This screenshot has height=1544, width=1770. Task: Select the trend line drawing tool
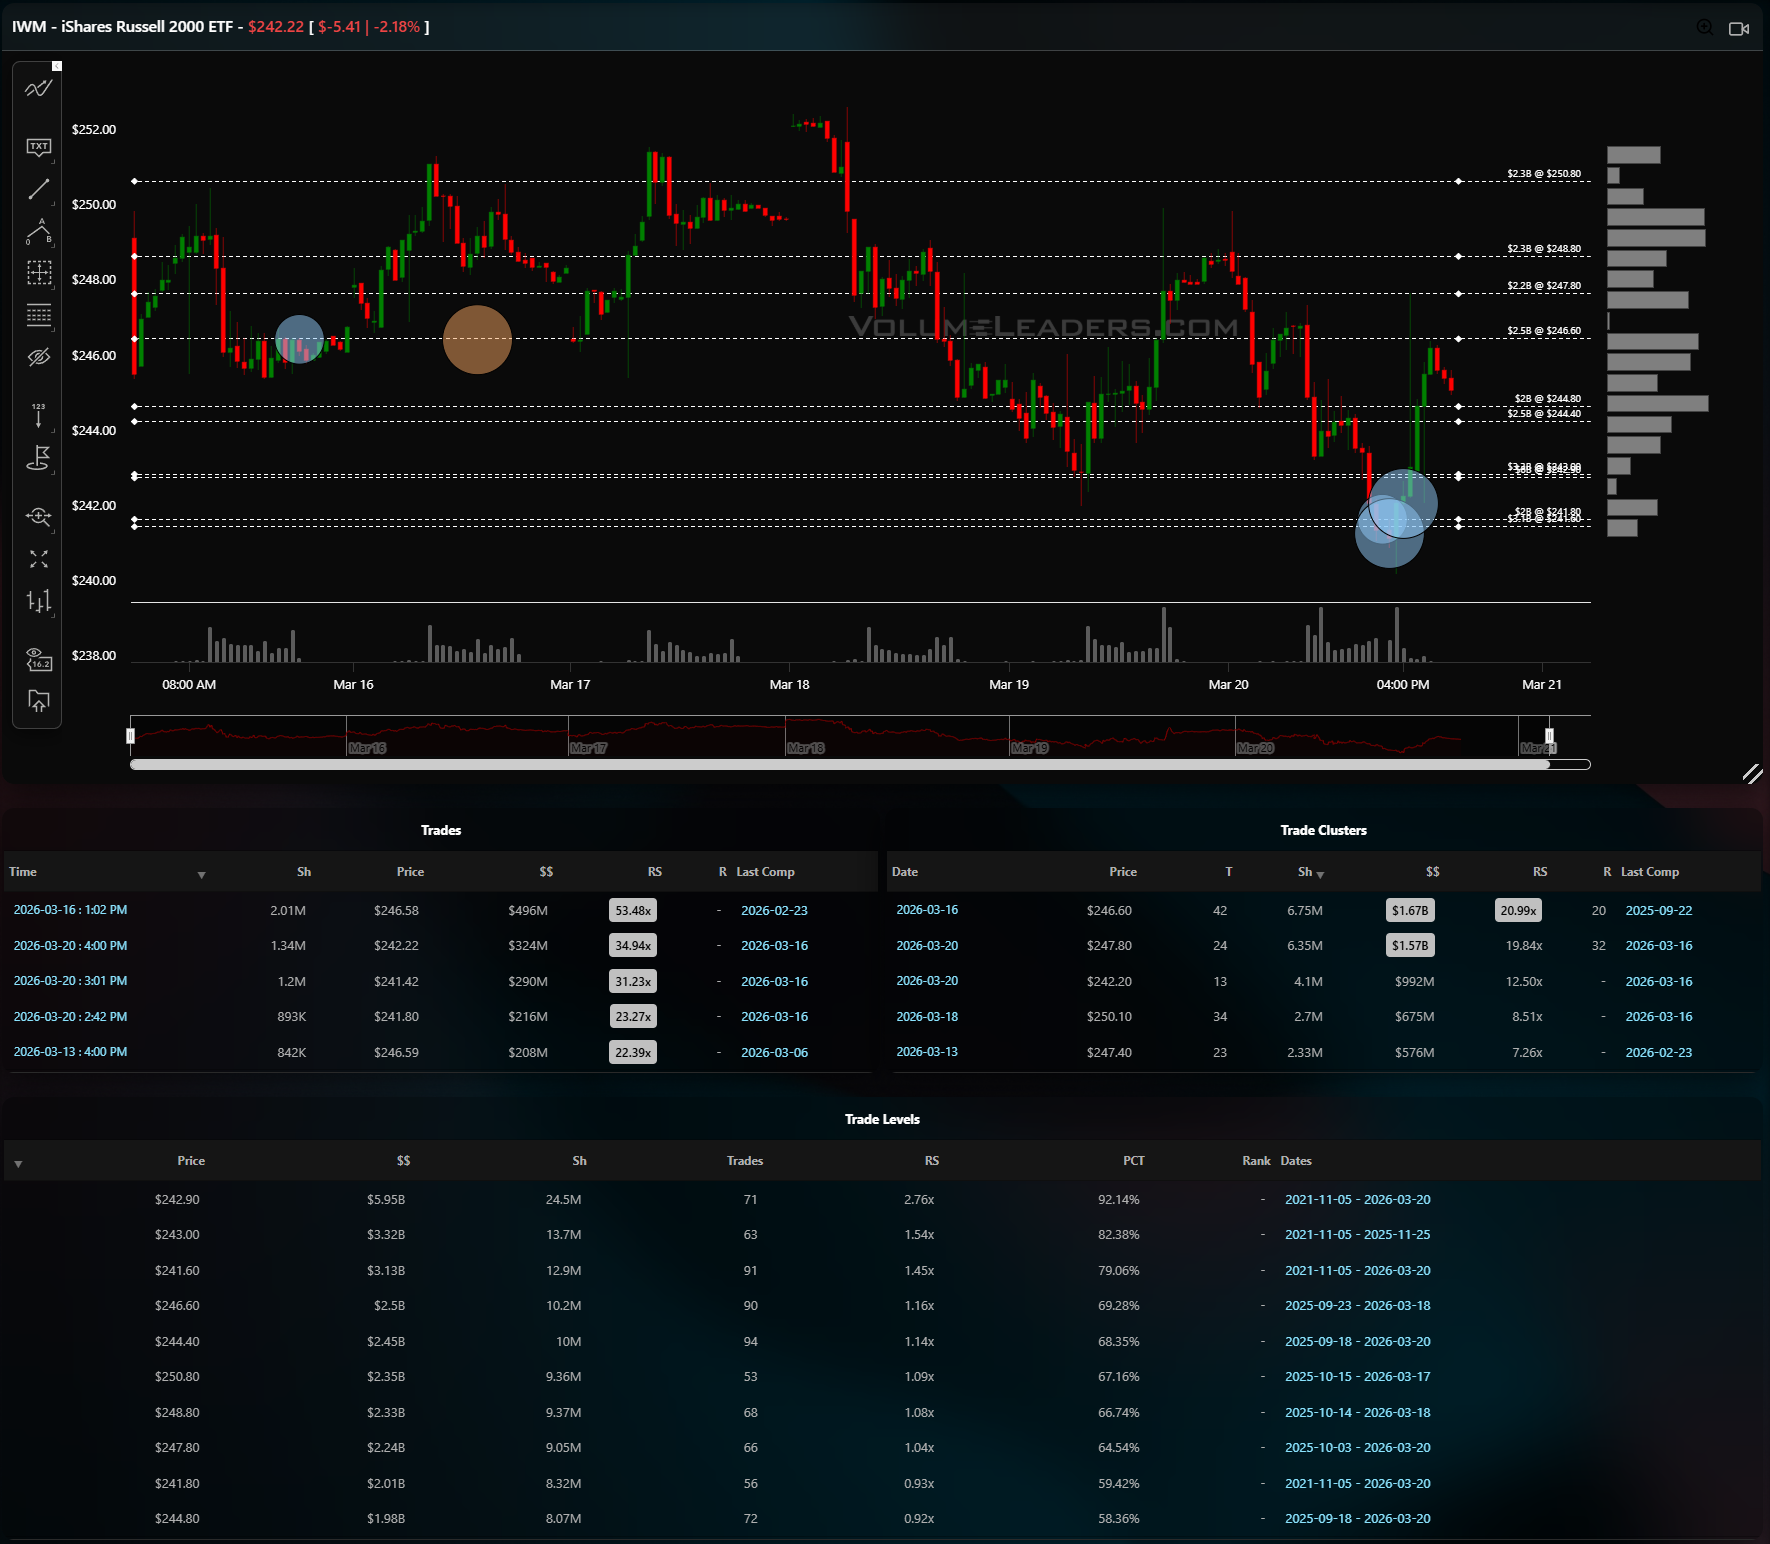point(38,189)
